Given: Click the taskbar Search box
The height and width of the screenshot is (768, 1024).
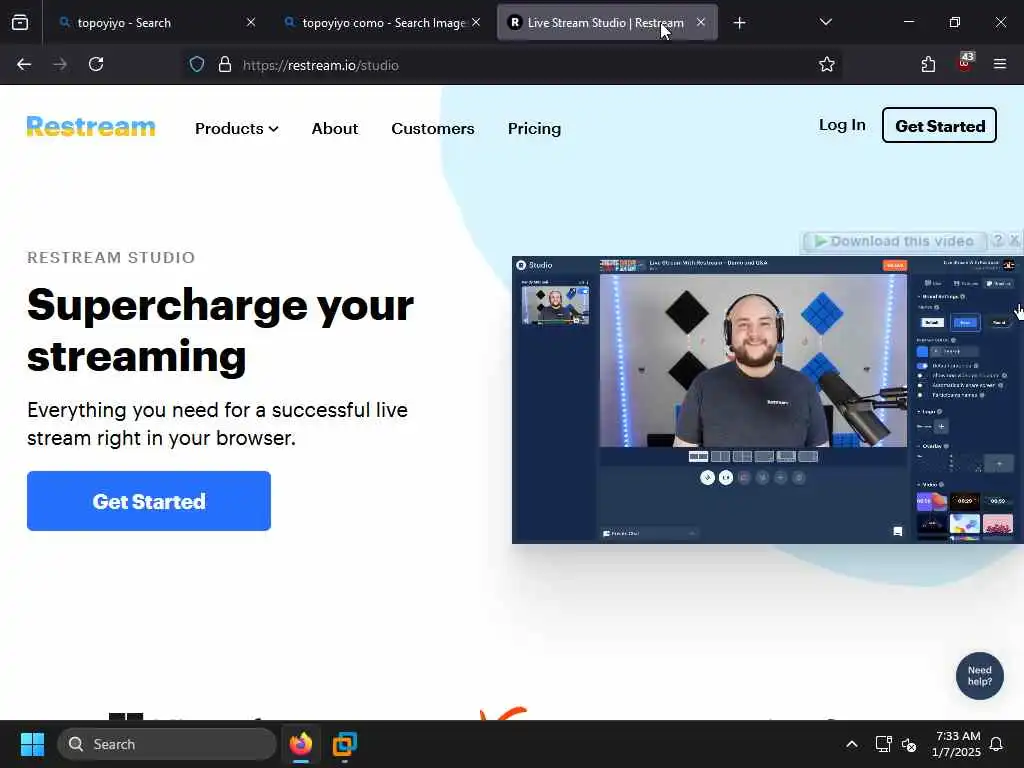Looking at the screenshot, I should click(x=167, y=744).
